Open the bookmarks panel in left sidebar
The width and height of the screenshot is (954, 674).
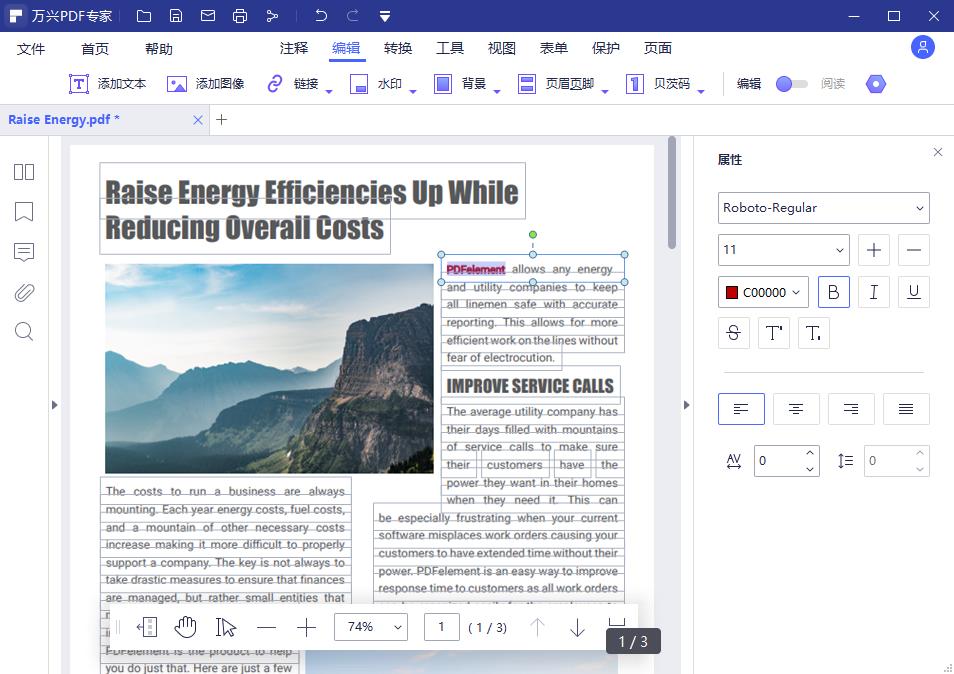[24, 212]
